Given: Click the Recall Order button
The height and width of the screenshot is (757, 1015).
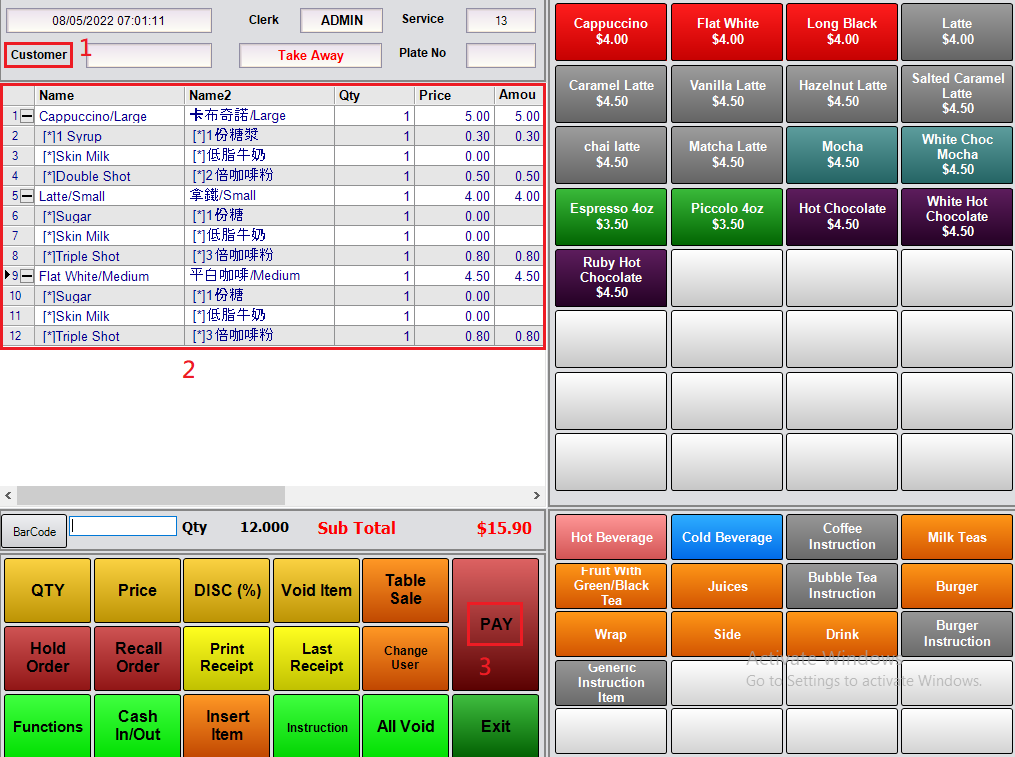Looking at the screenshot, I should pyautogui.click(x=137, y=658).
